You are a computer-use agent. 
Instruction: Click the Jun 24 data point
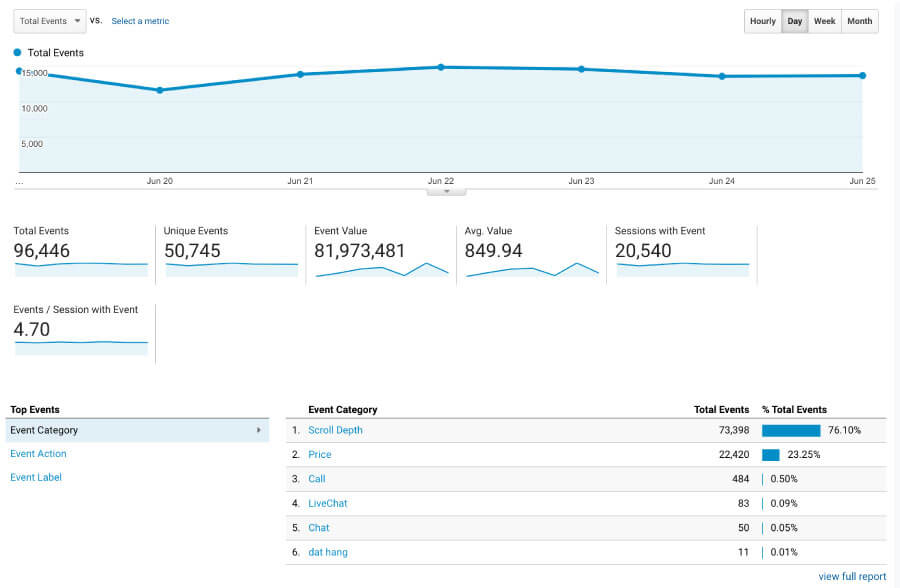coord(722,76)
